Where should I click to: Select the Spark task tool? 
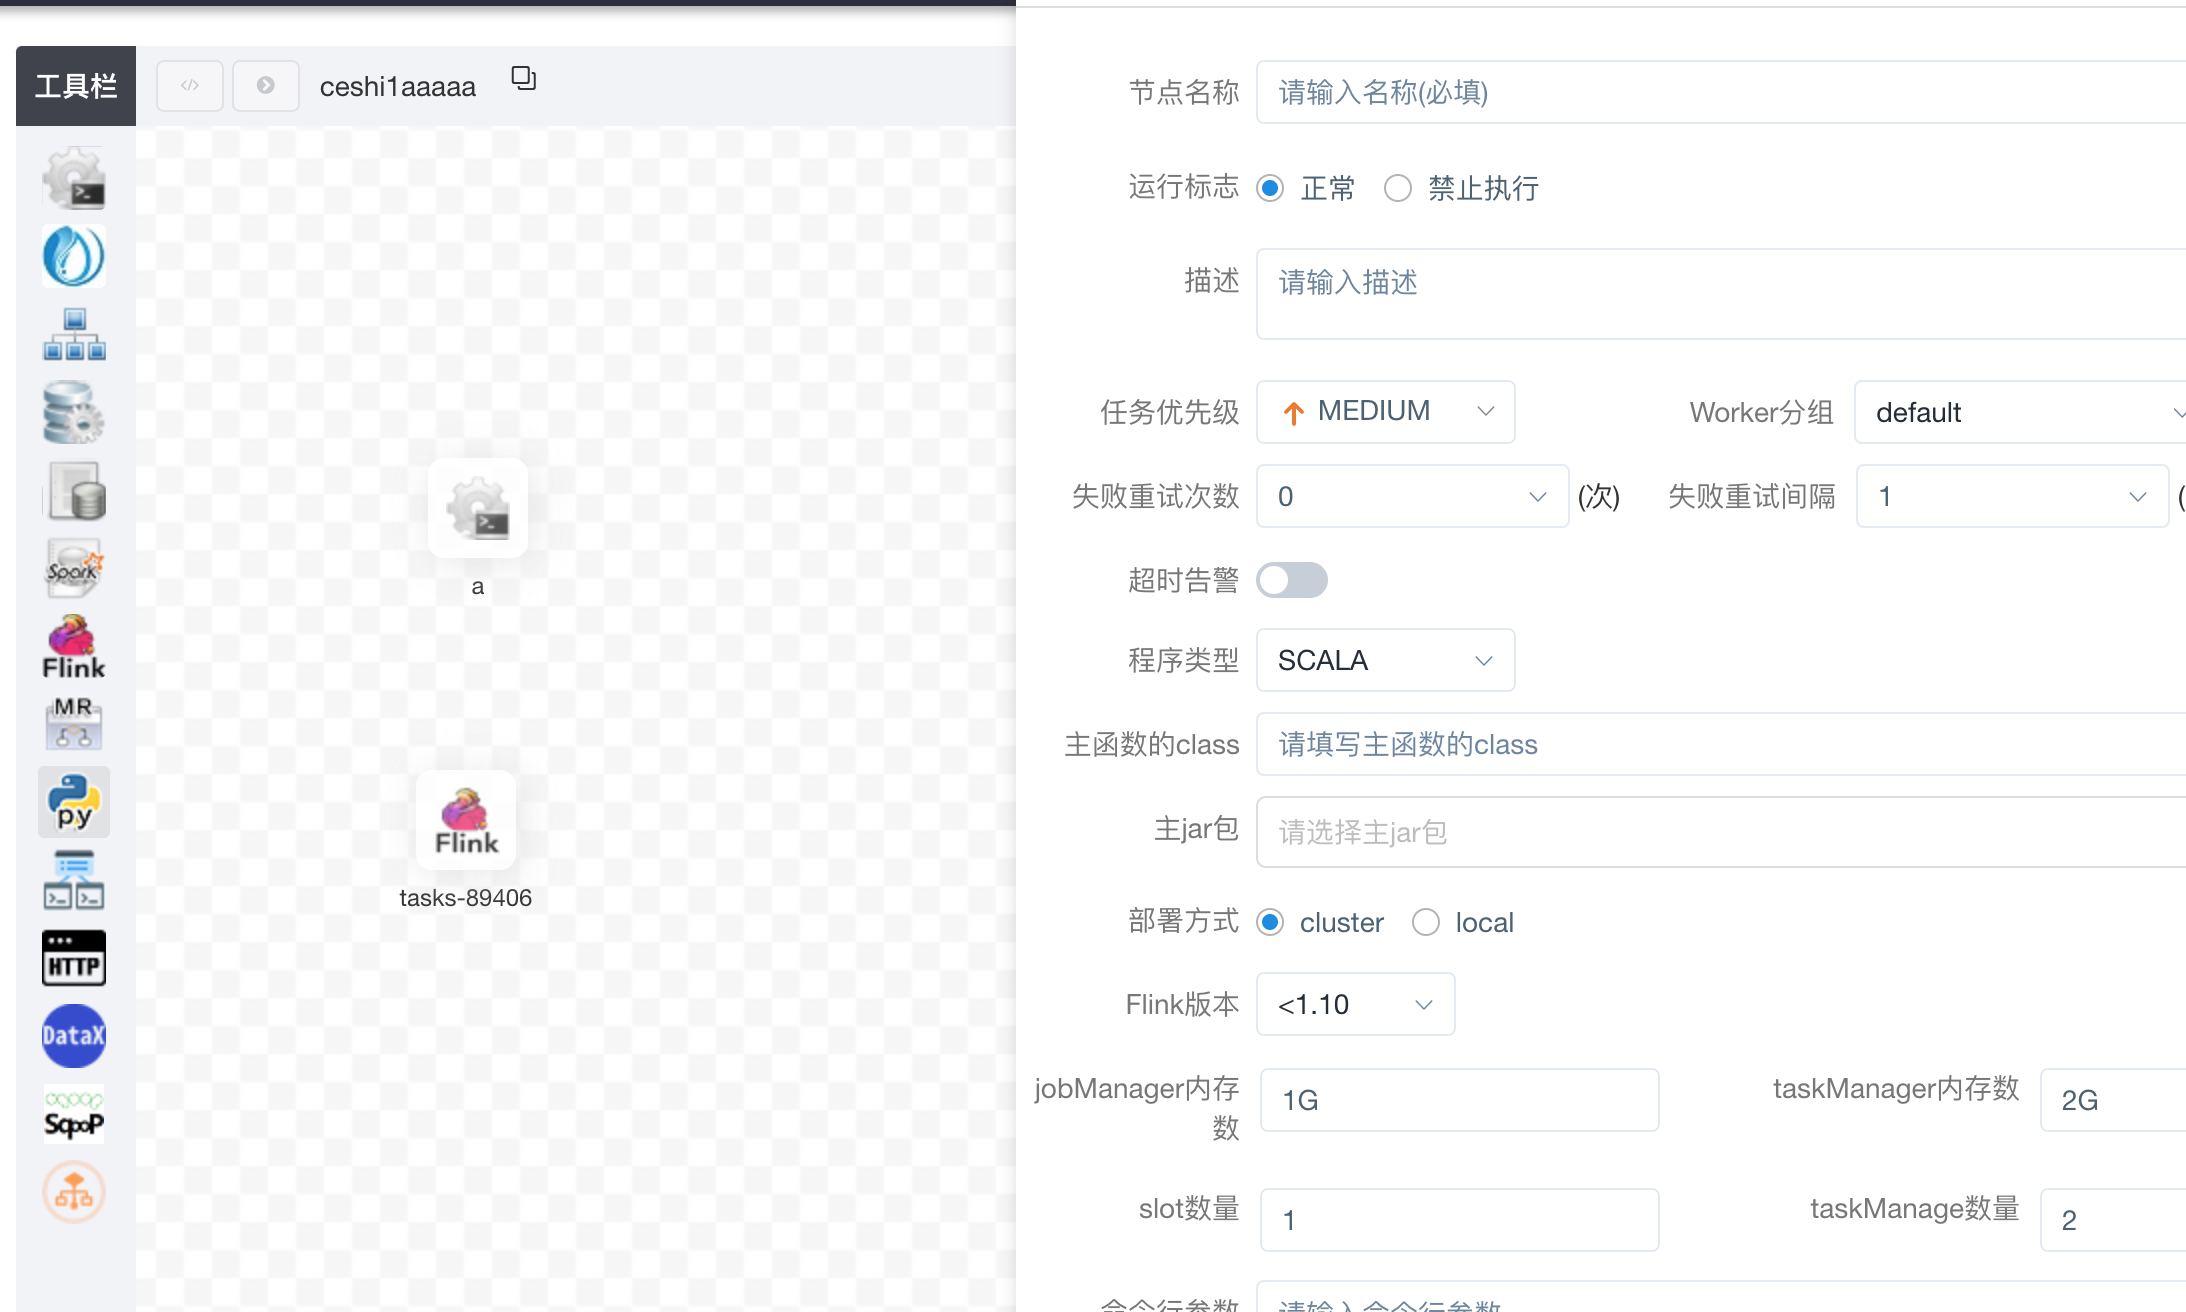[74, 568]
